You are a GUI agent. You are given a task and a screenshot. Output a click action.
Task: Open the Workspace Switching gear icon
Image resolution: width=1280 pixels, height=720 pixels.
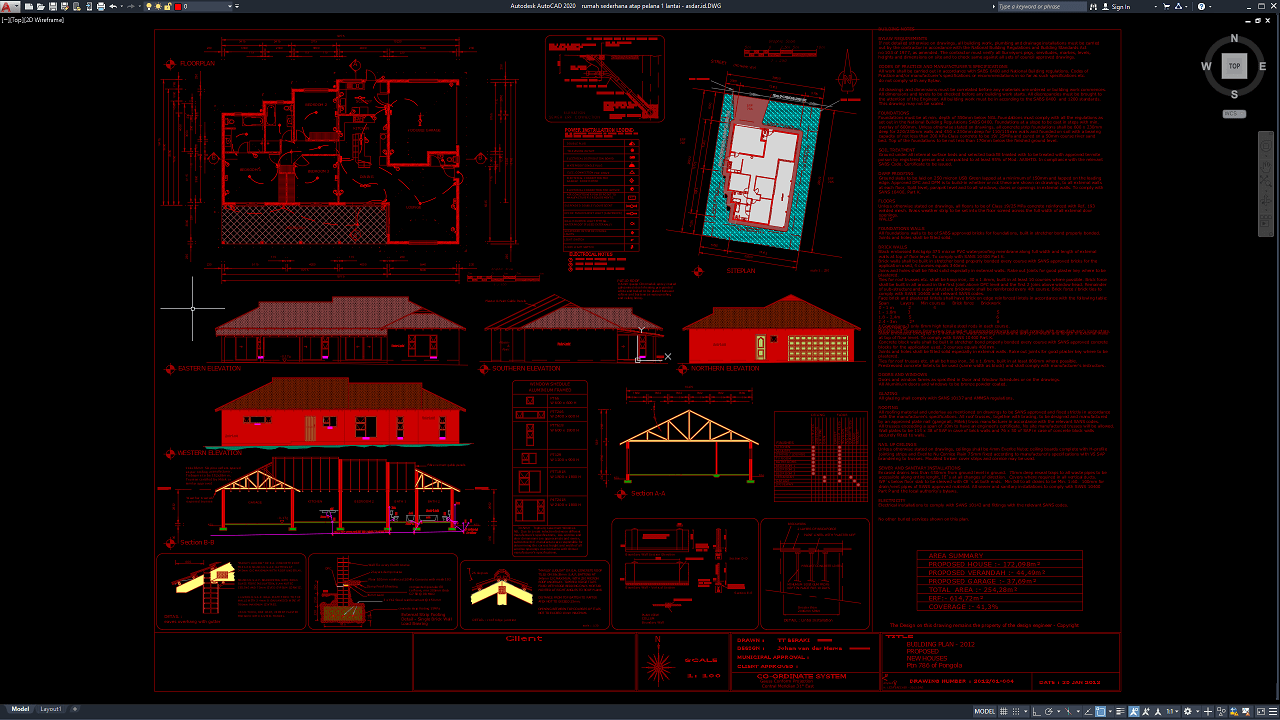pyautogui.click(x=1185, y=711)
